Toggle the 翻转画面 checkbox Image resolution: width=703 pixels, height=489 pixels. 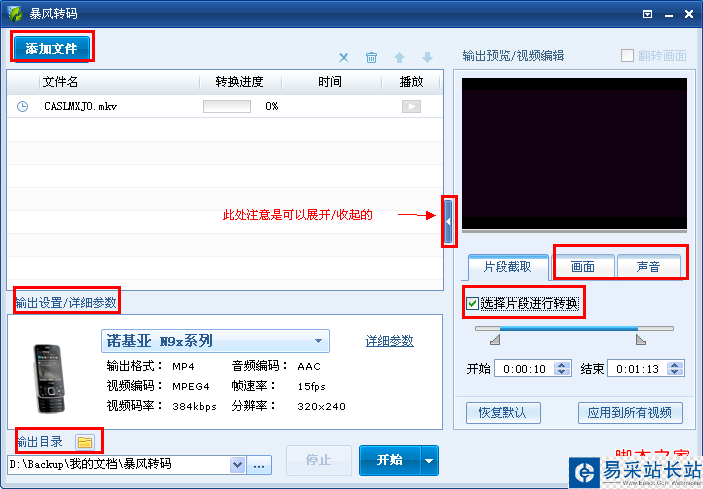coord(627,56)
